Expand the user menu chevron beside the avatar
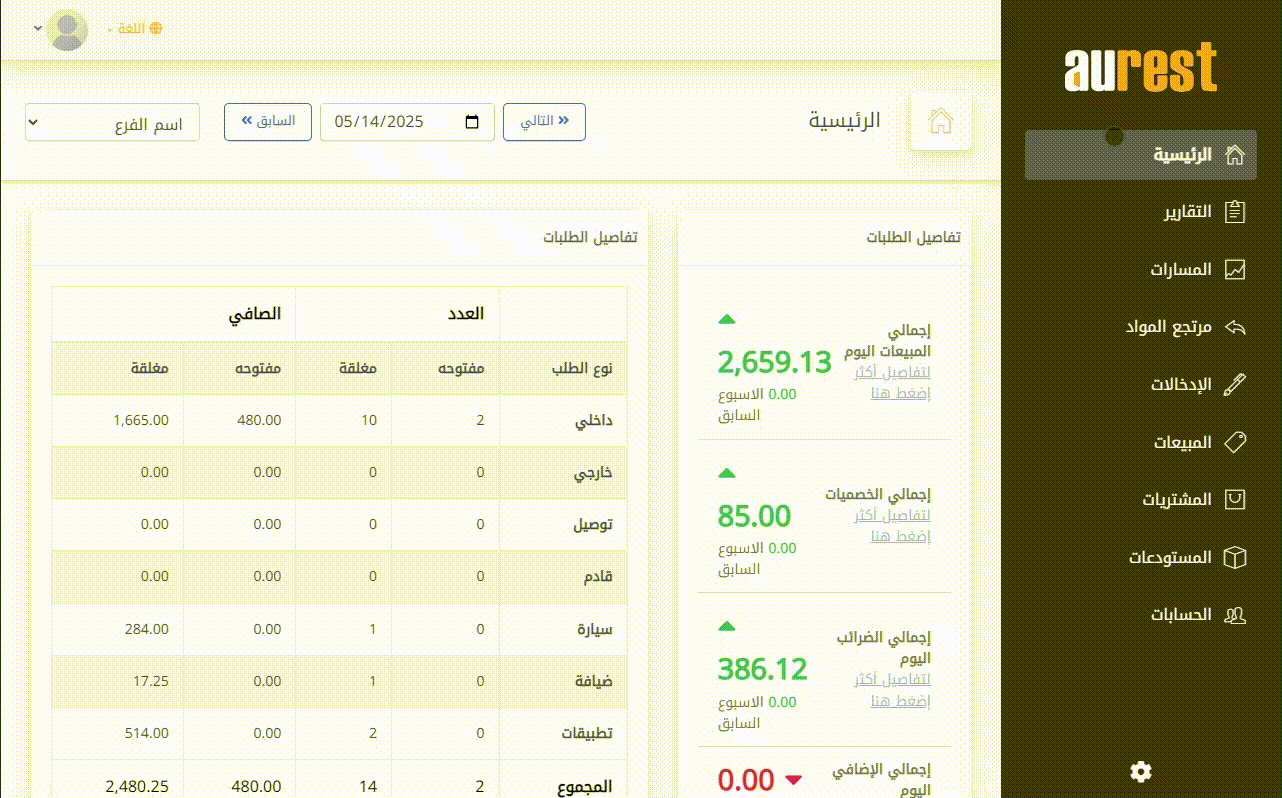 click(38, 28)
